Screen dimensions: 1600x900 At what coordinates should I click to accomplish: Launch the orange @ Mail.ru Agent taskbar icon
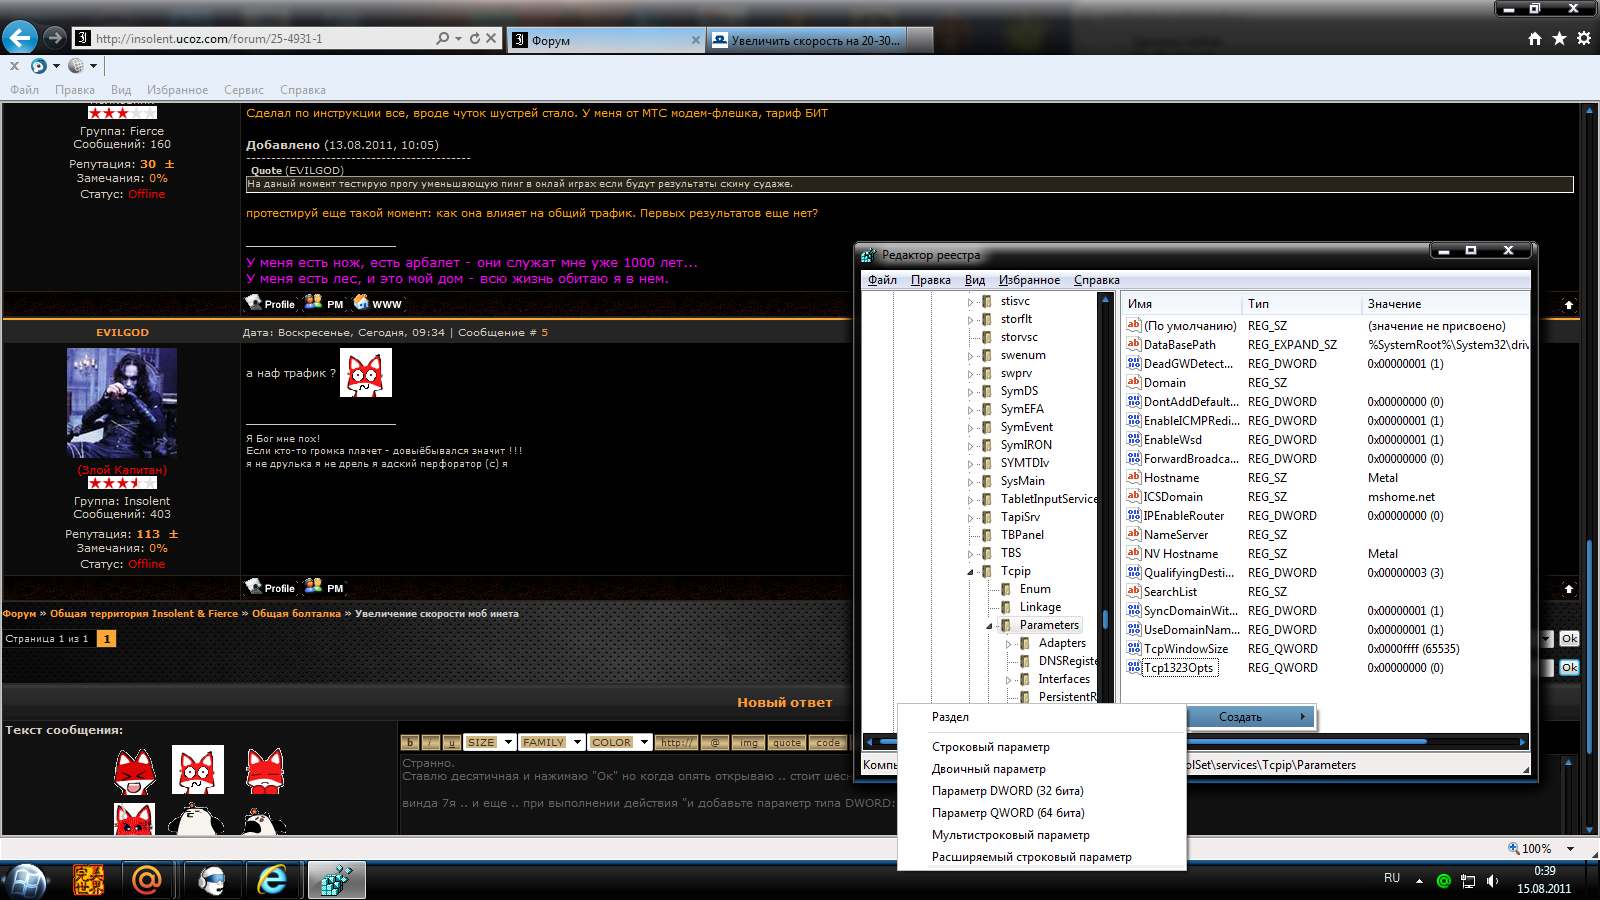pyautogui.click(x=147, y=880)
